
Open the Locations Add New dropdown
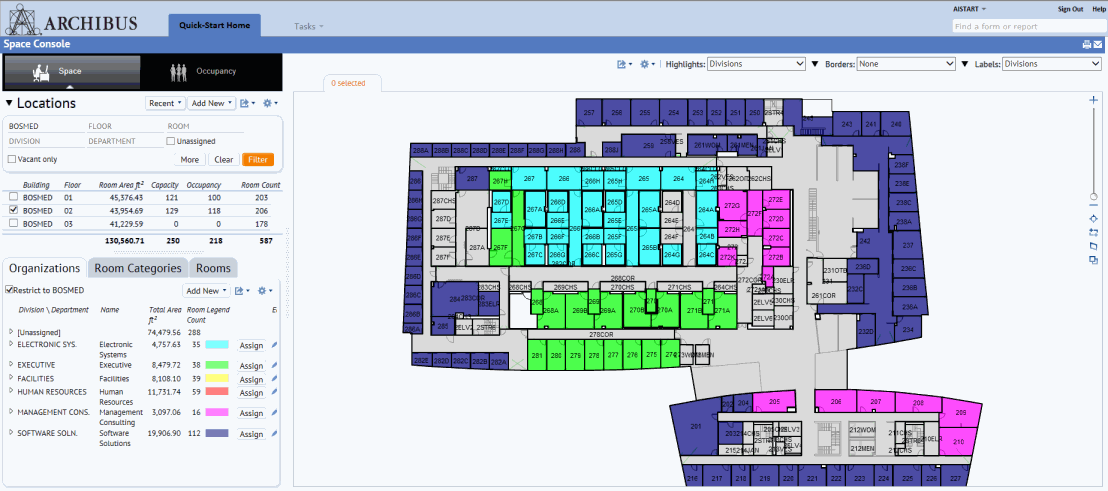(x=211, y=103)
